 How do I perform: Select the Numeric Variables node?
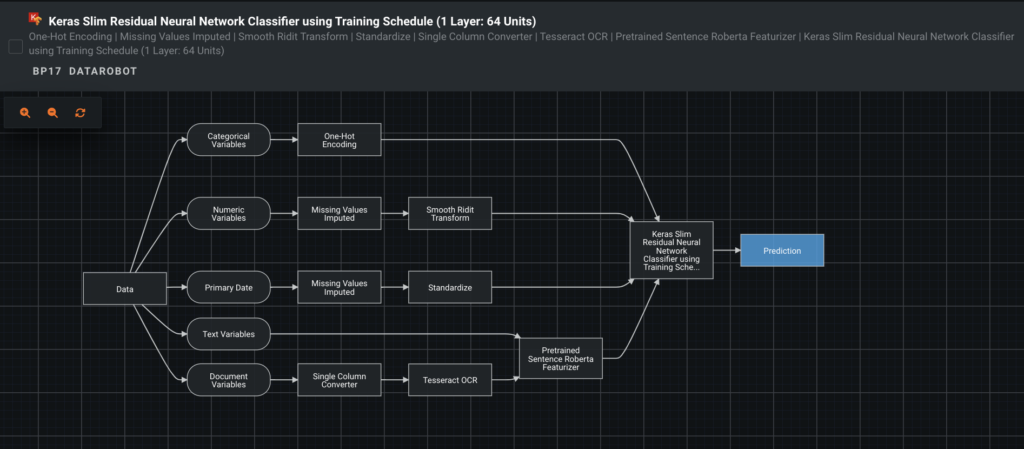tap(229, 213)
